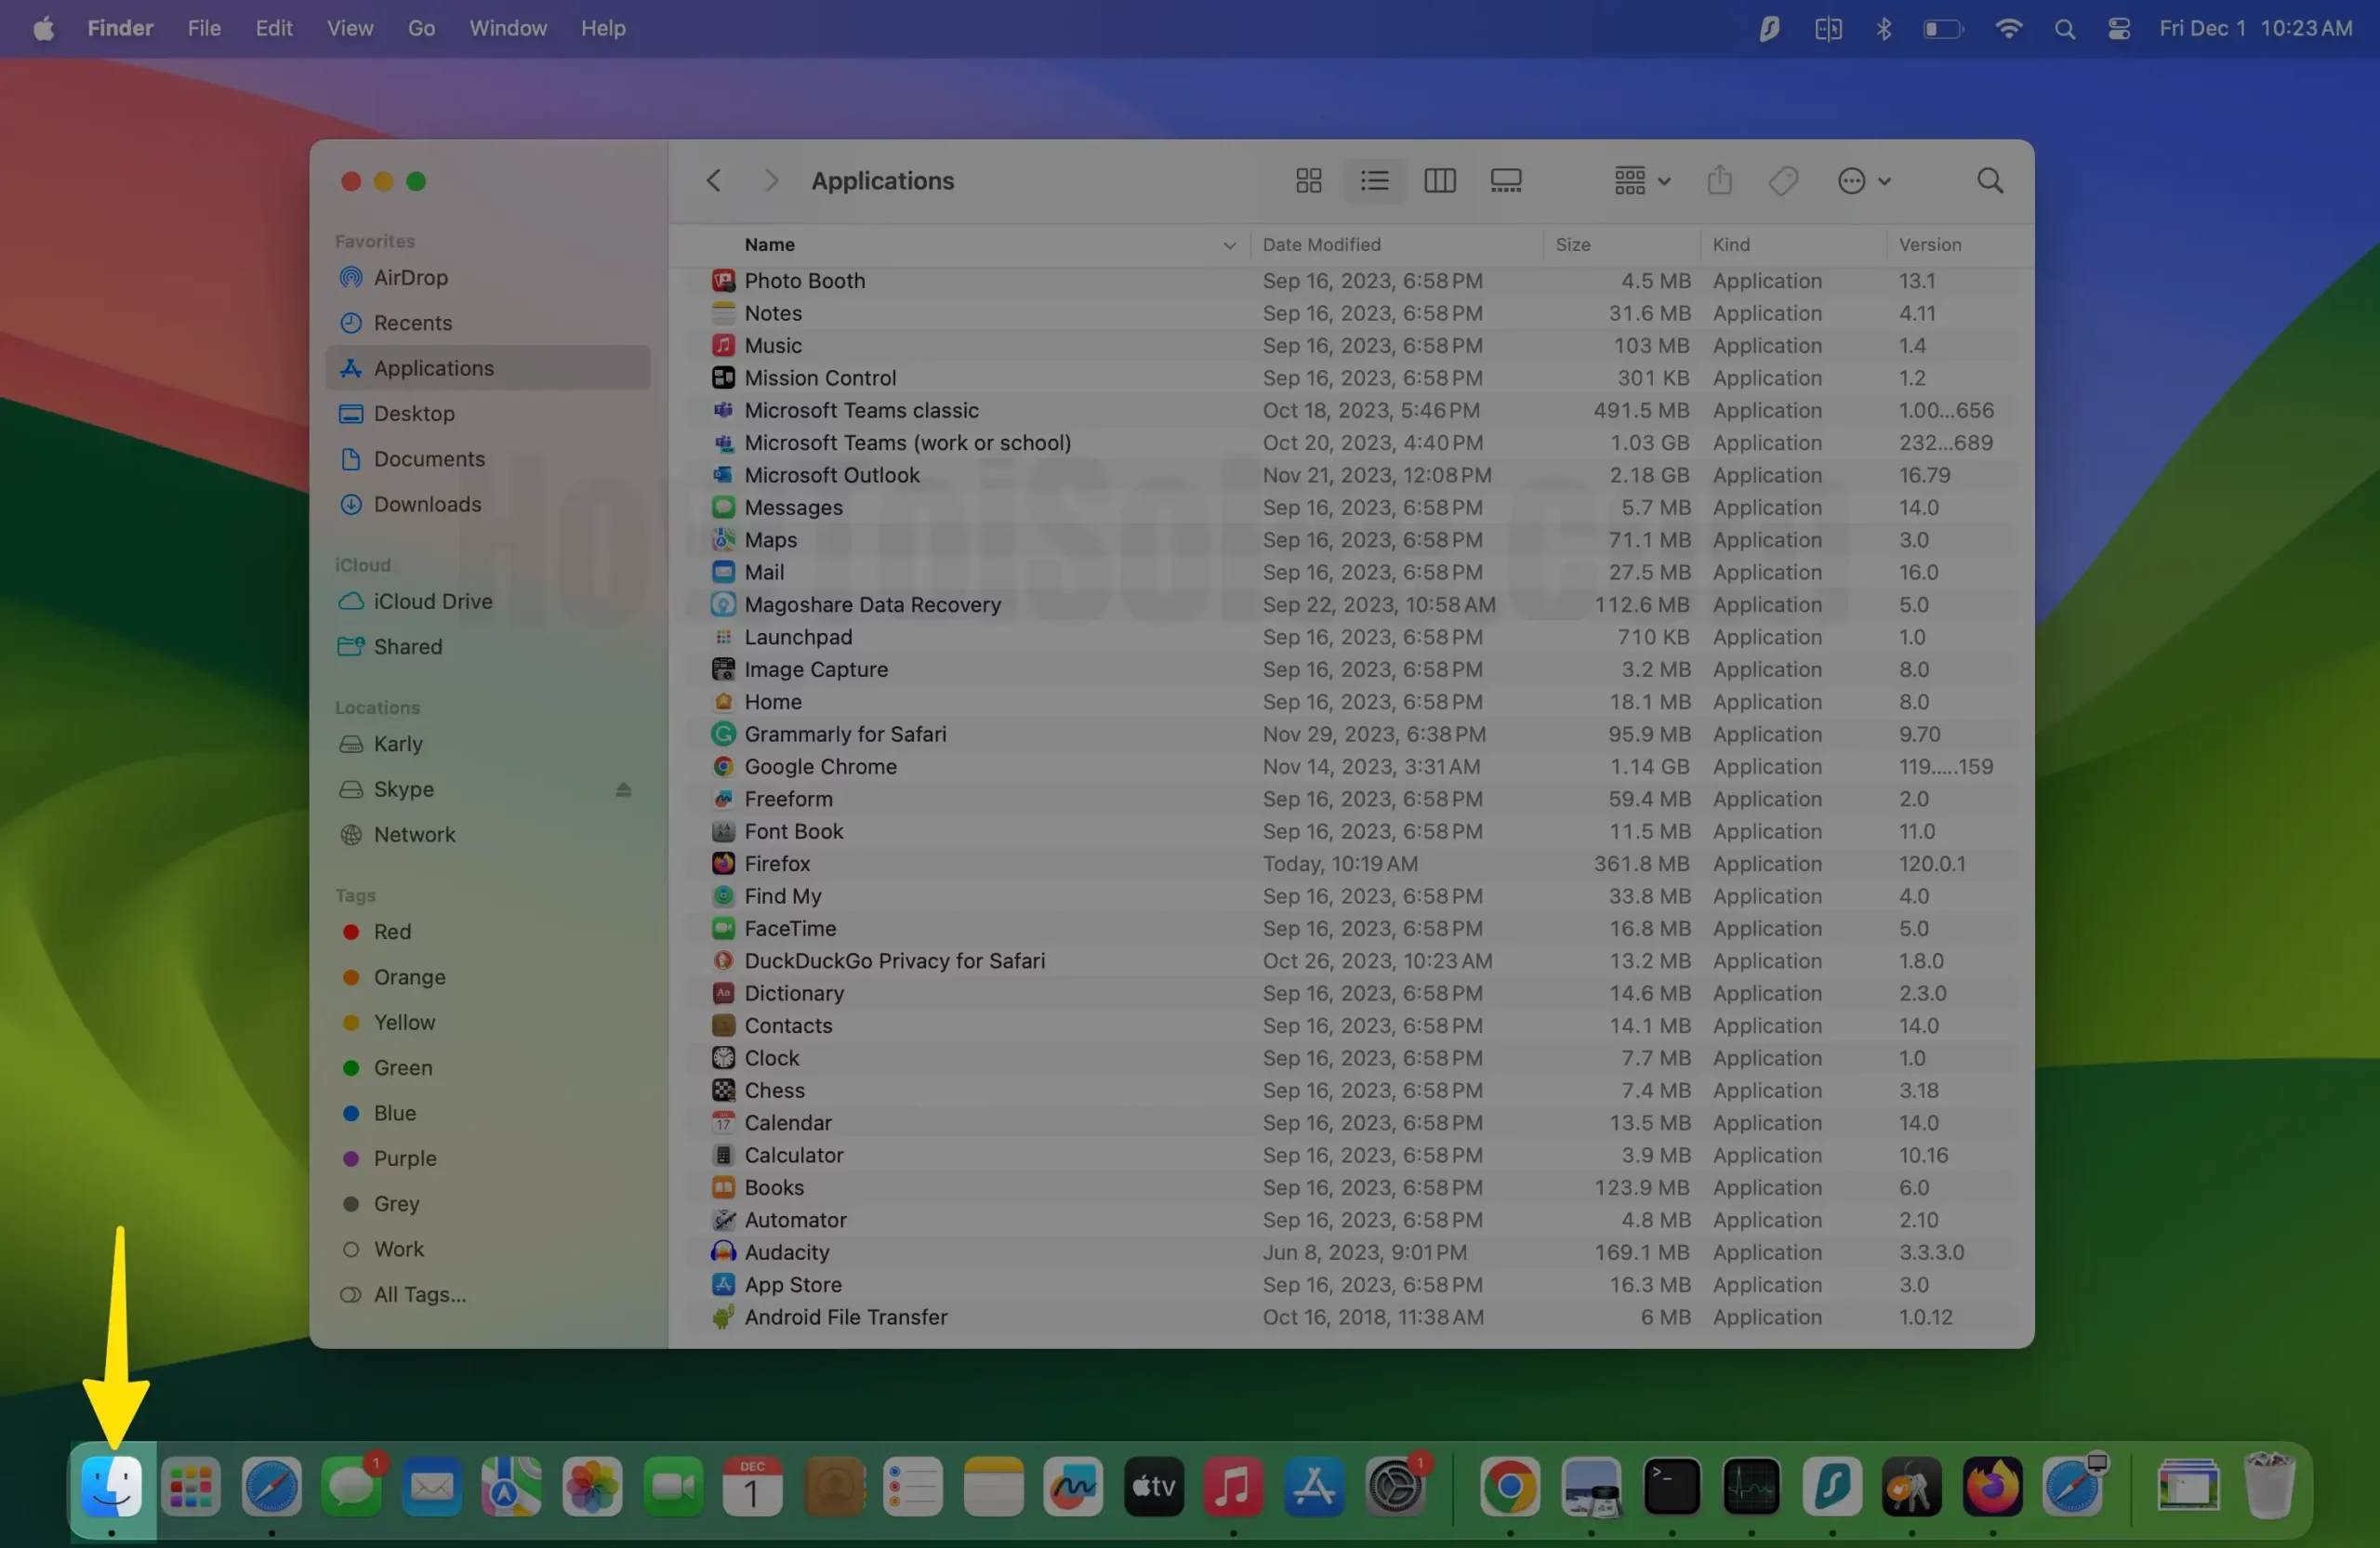The height and width of the screenshot is (1548, 2380).
Task: Sort by the Date Modified column
Action: tap(1321, 245)
